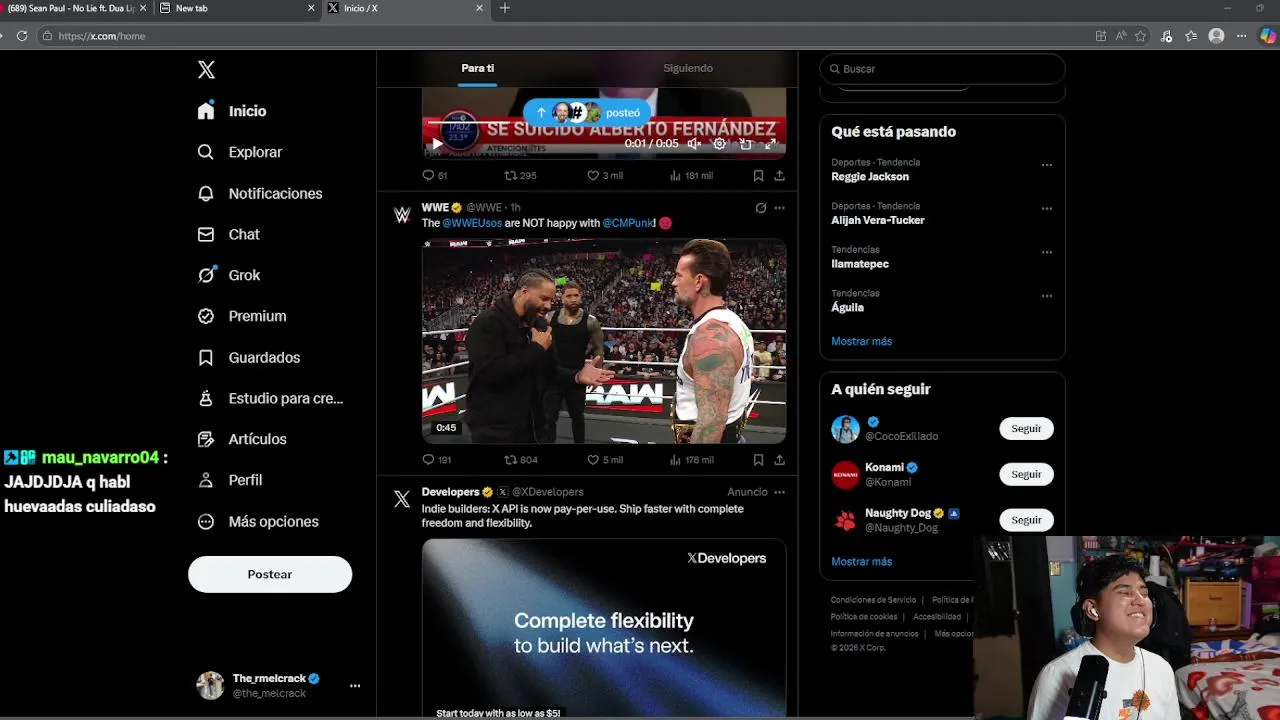Repost the post with 295 reposts
Screen dimensions: 1280x720
pyautogui.click(x=520, y=175)
